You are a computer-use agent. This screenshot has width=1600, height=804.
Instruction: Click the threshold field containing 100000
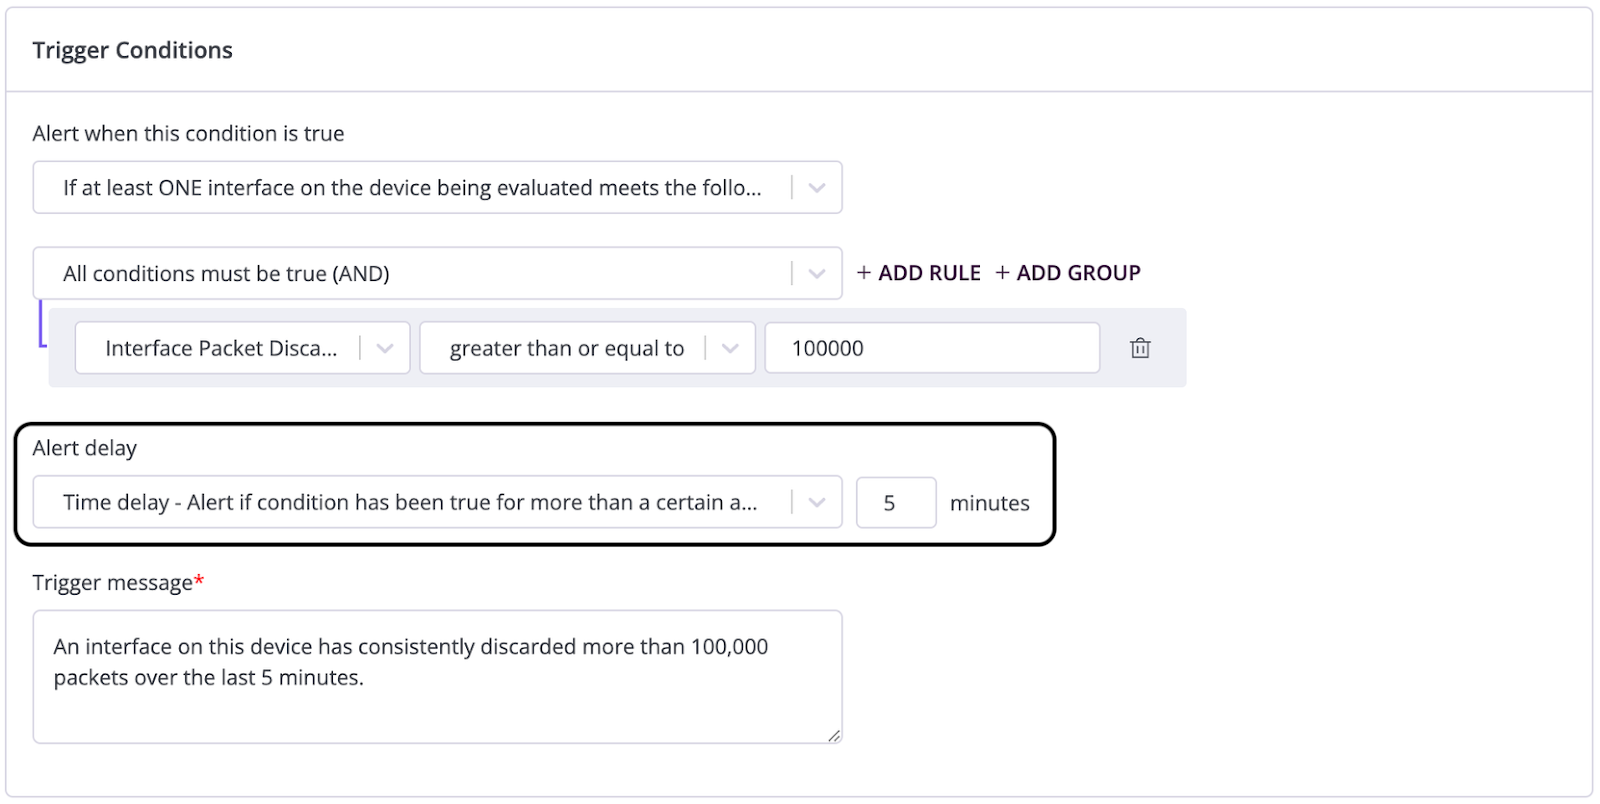[x=931, y=348]
